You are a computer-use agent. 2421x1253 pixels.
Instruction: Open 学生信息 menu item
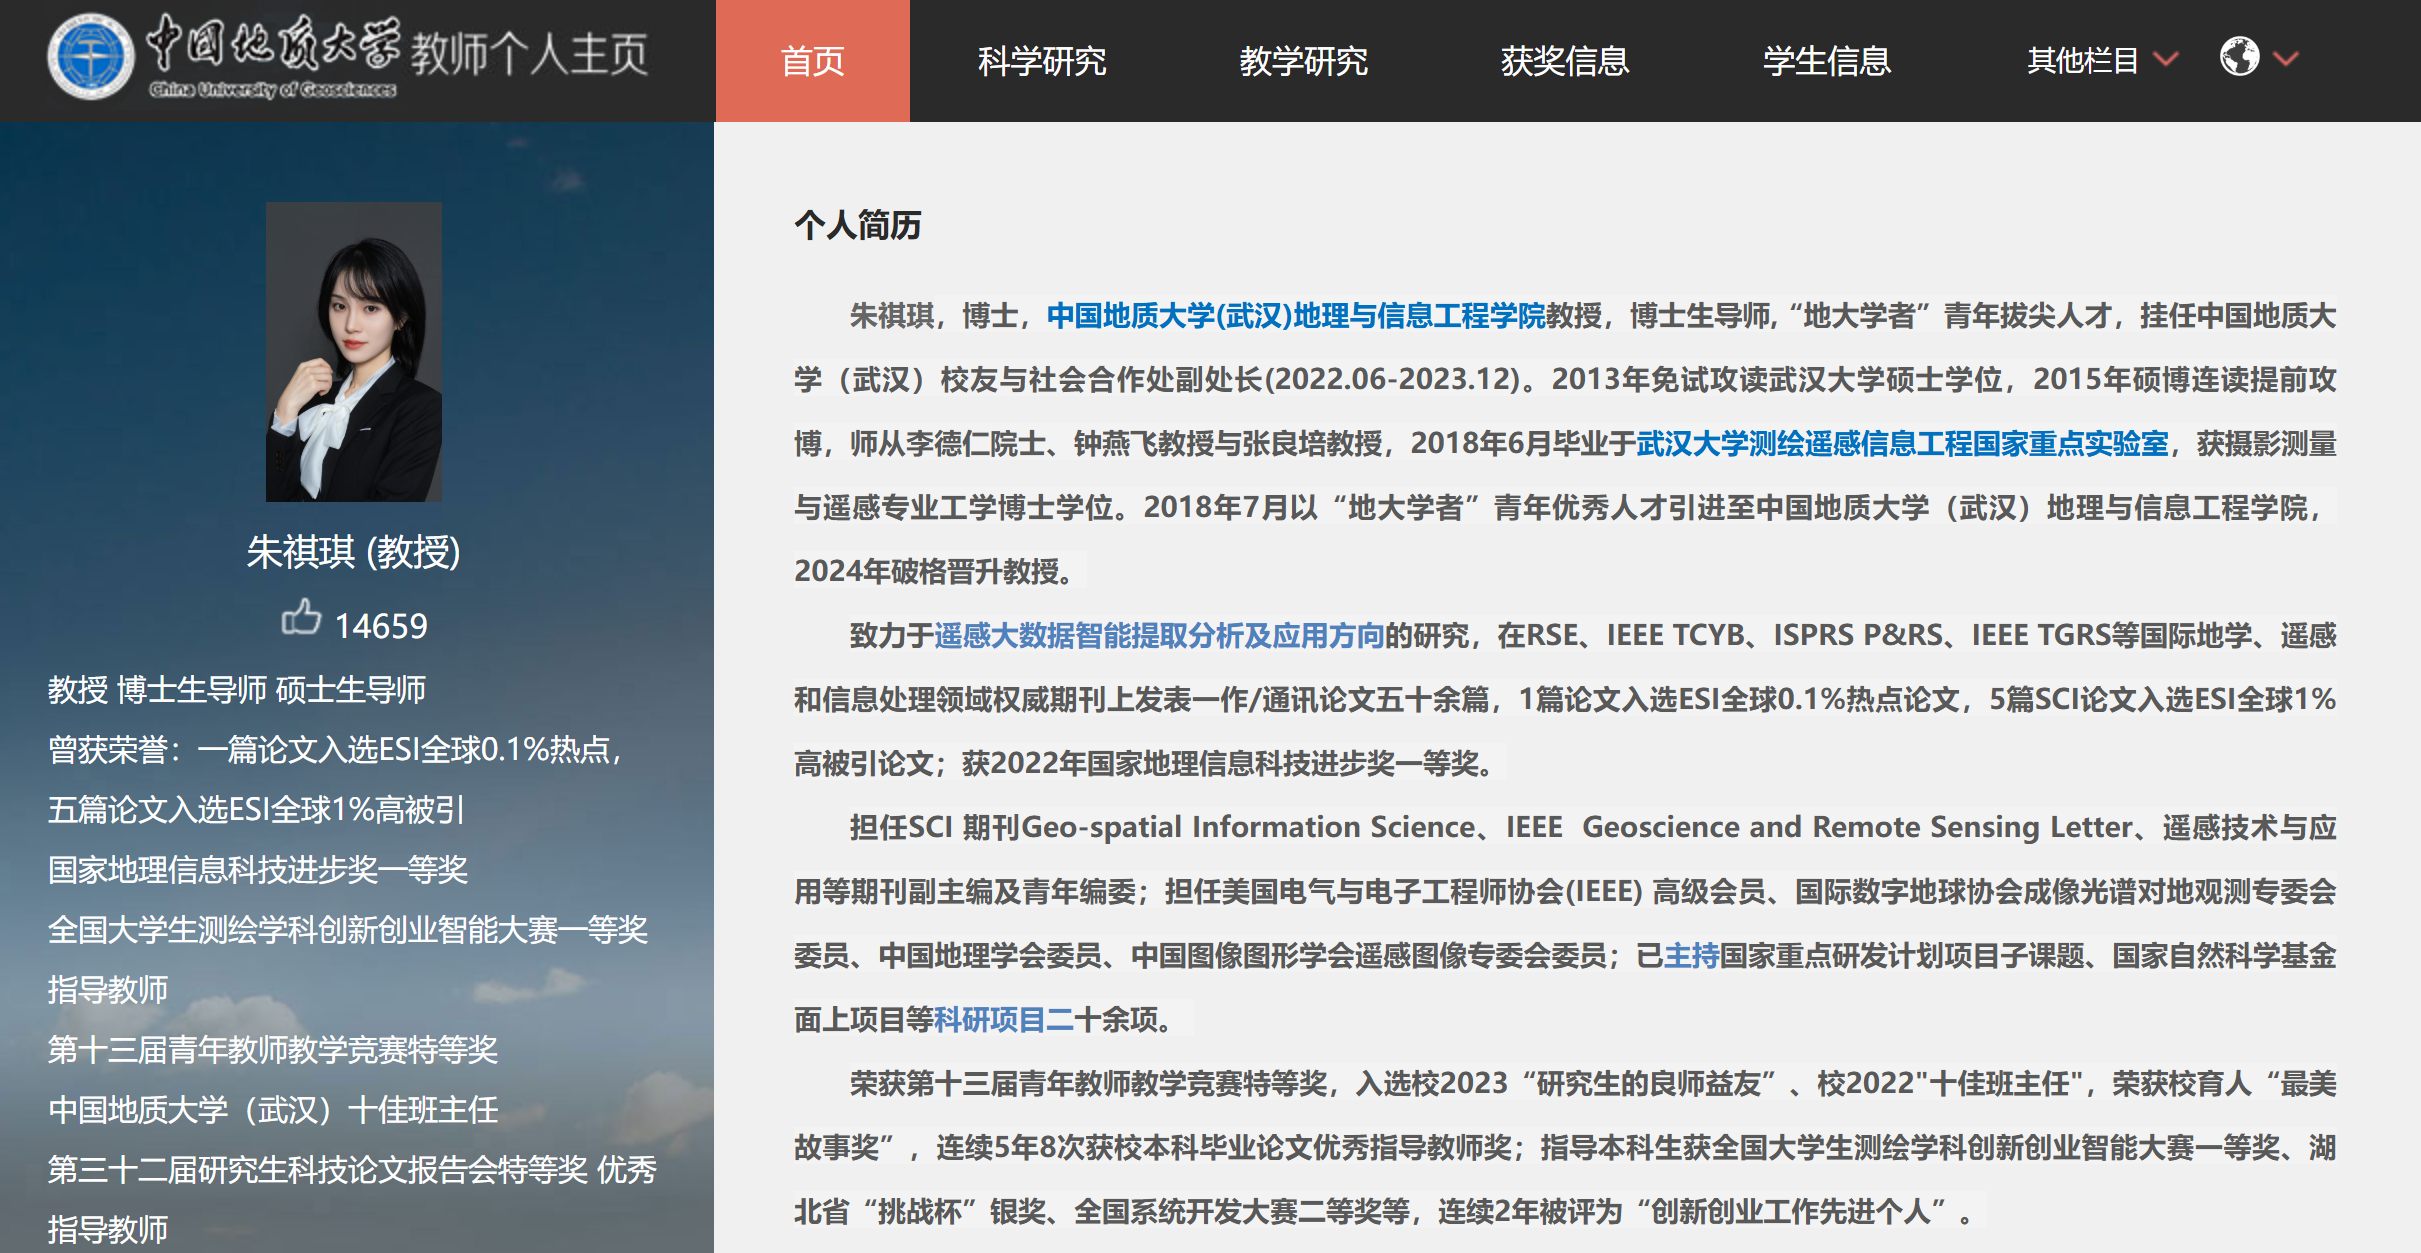(1827, 61)
